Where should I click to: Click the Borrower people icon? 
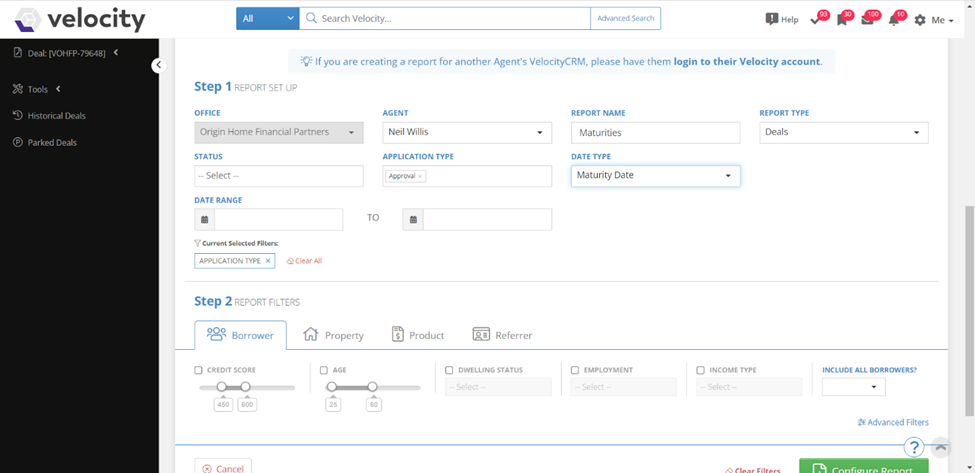coord(216,334)
